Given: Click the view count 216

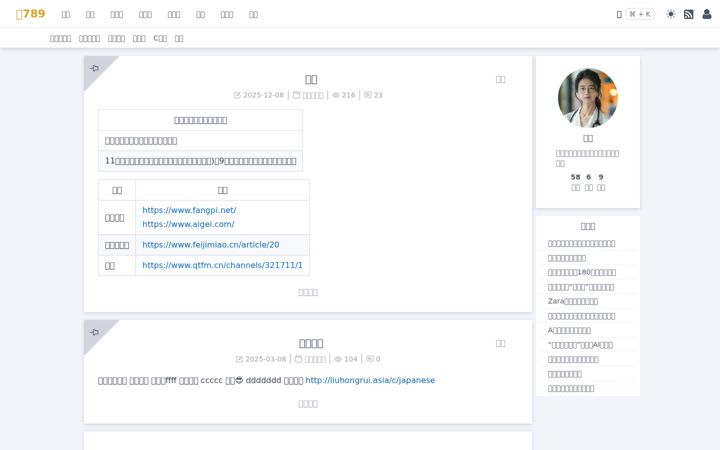Looking at the screenshot, I should coord(349,95).
